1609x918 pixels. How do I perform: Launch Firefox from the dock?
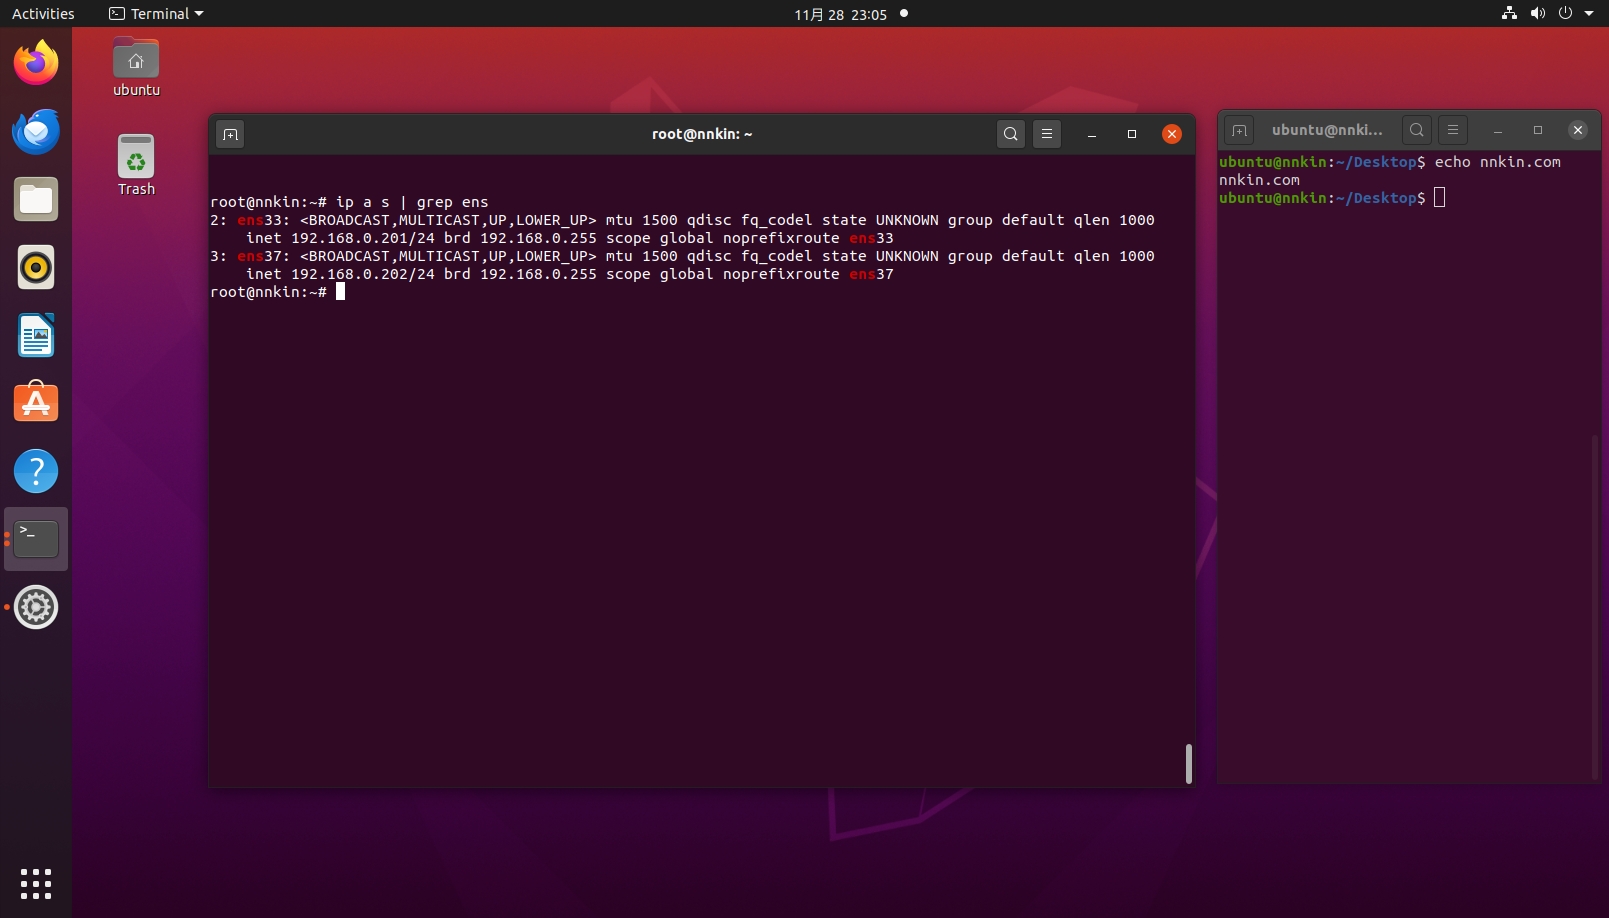(x=36, y=64)
